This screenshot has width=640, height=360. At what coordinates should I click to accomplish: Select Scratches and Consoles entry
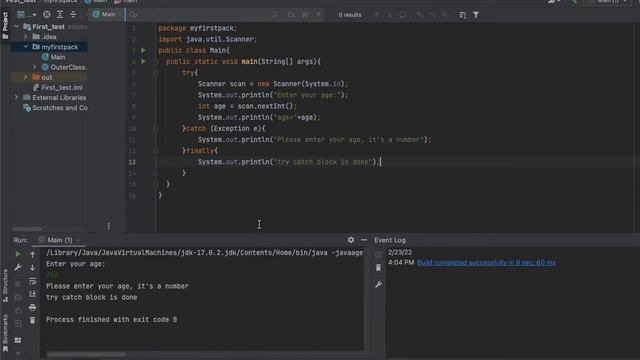(56, 108)
